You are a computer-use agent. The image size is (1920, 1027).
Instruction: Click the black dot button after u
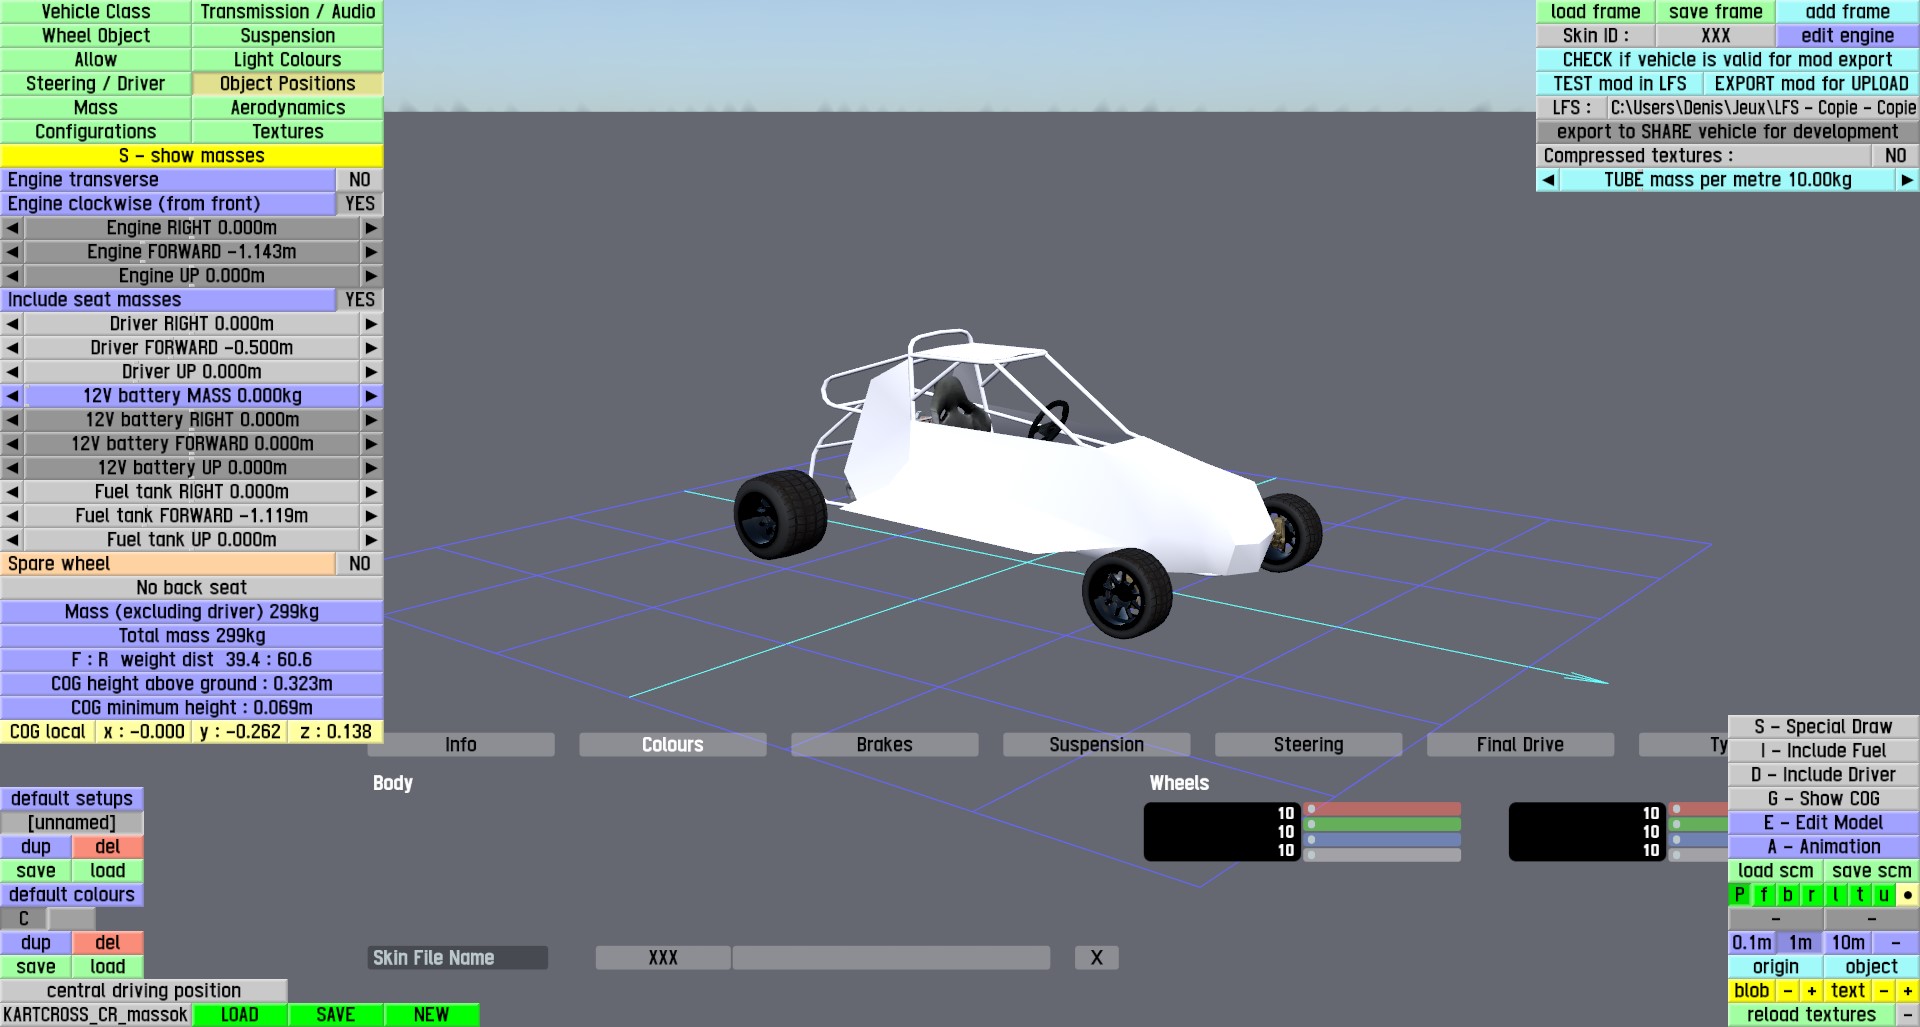(1907, 895)
